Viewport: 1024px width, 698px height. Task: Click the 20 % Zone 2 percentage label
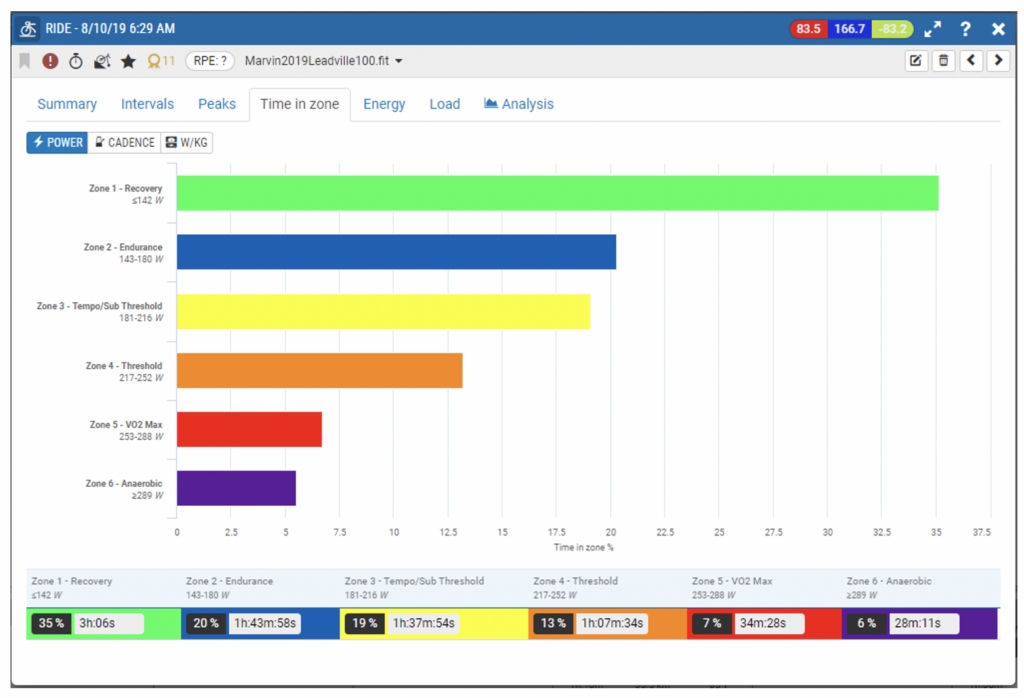[206, 623]
